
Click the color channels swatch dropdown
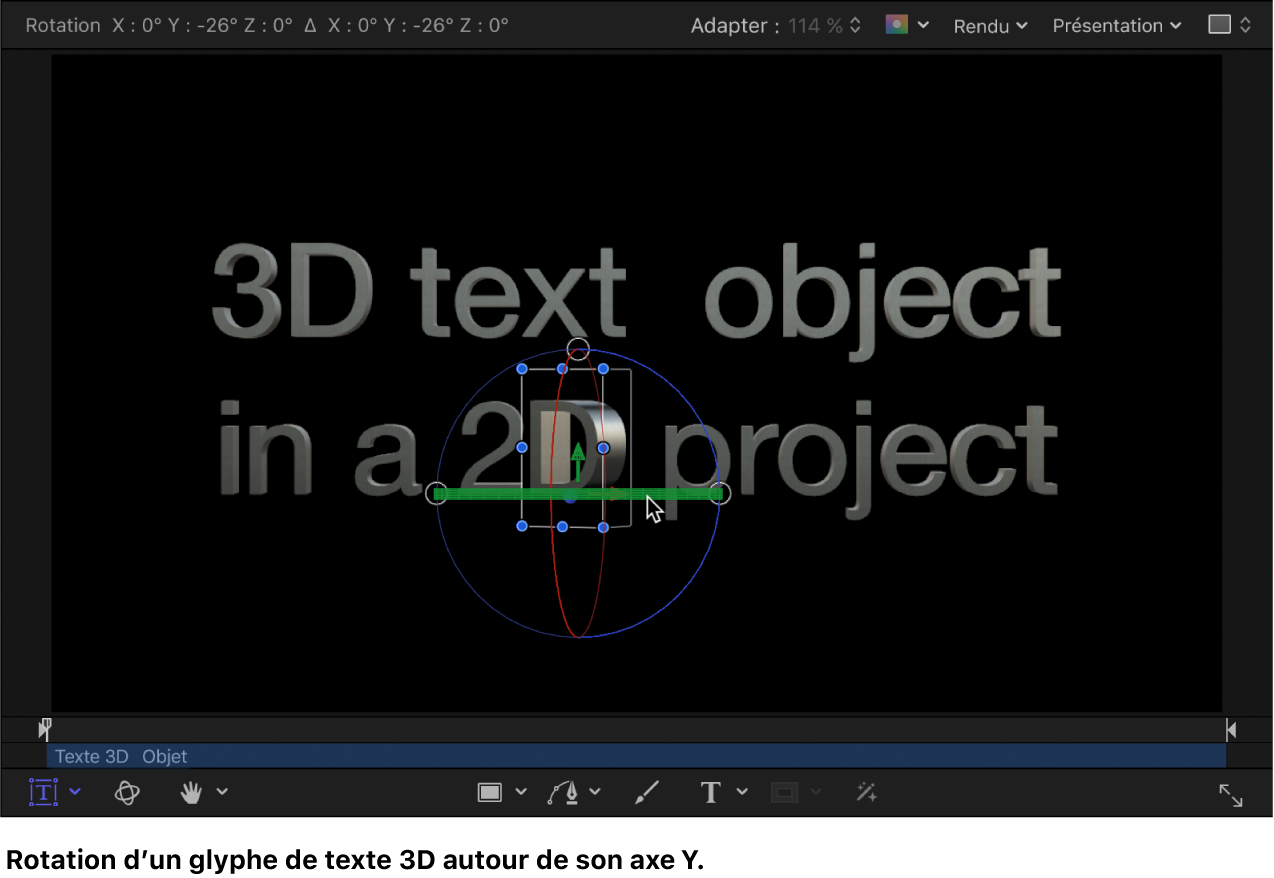(905, 25)
